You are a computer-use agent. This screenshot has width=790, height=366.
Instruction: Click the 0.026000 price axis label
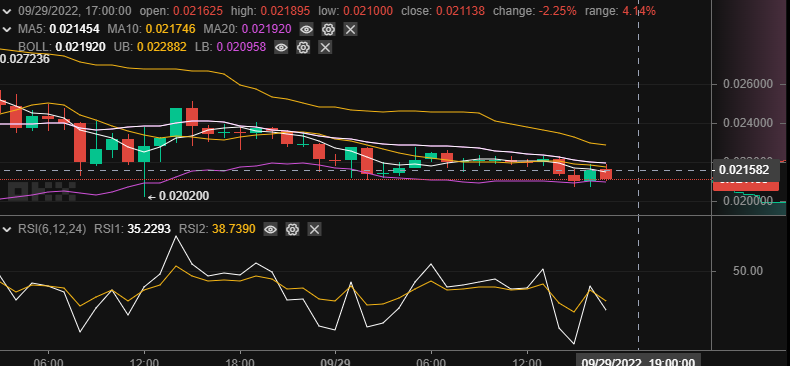[748, 84]
